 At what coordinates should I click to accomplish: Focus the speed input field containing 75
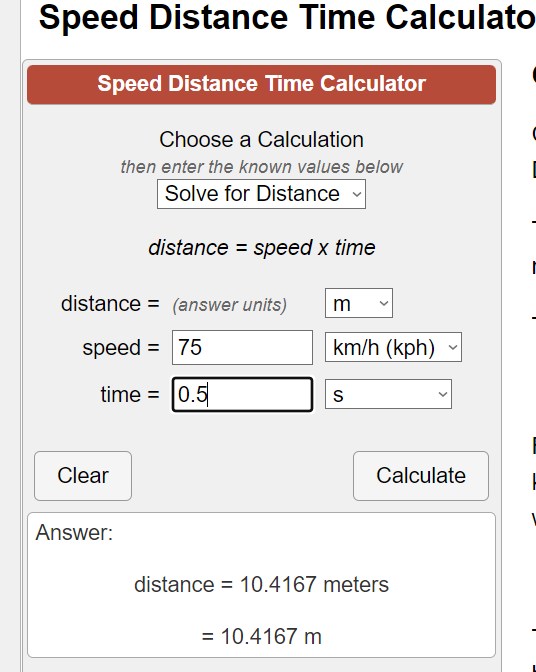[x=243, y=347]
